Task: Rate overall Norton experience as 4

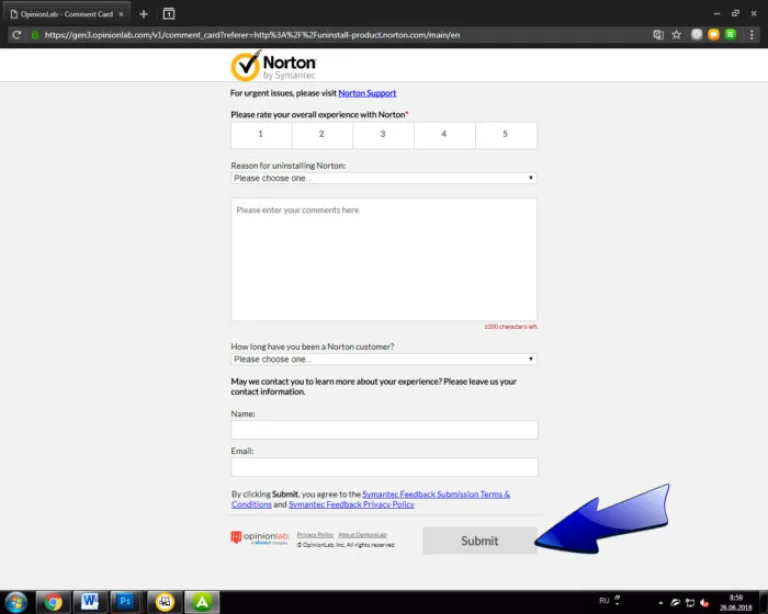Action: click(x=444, y=135)
